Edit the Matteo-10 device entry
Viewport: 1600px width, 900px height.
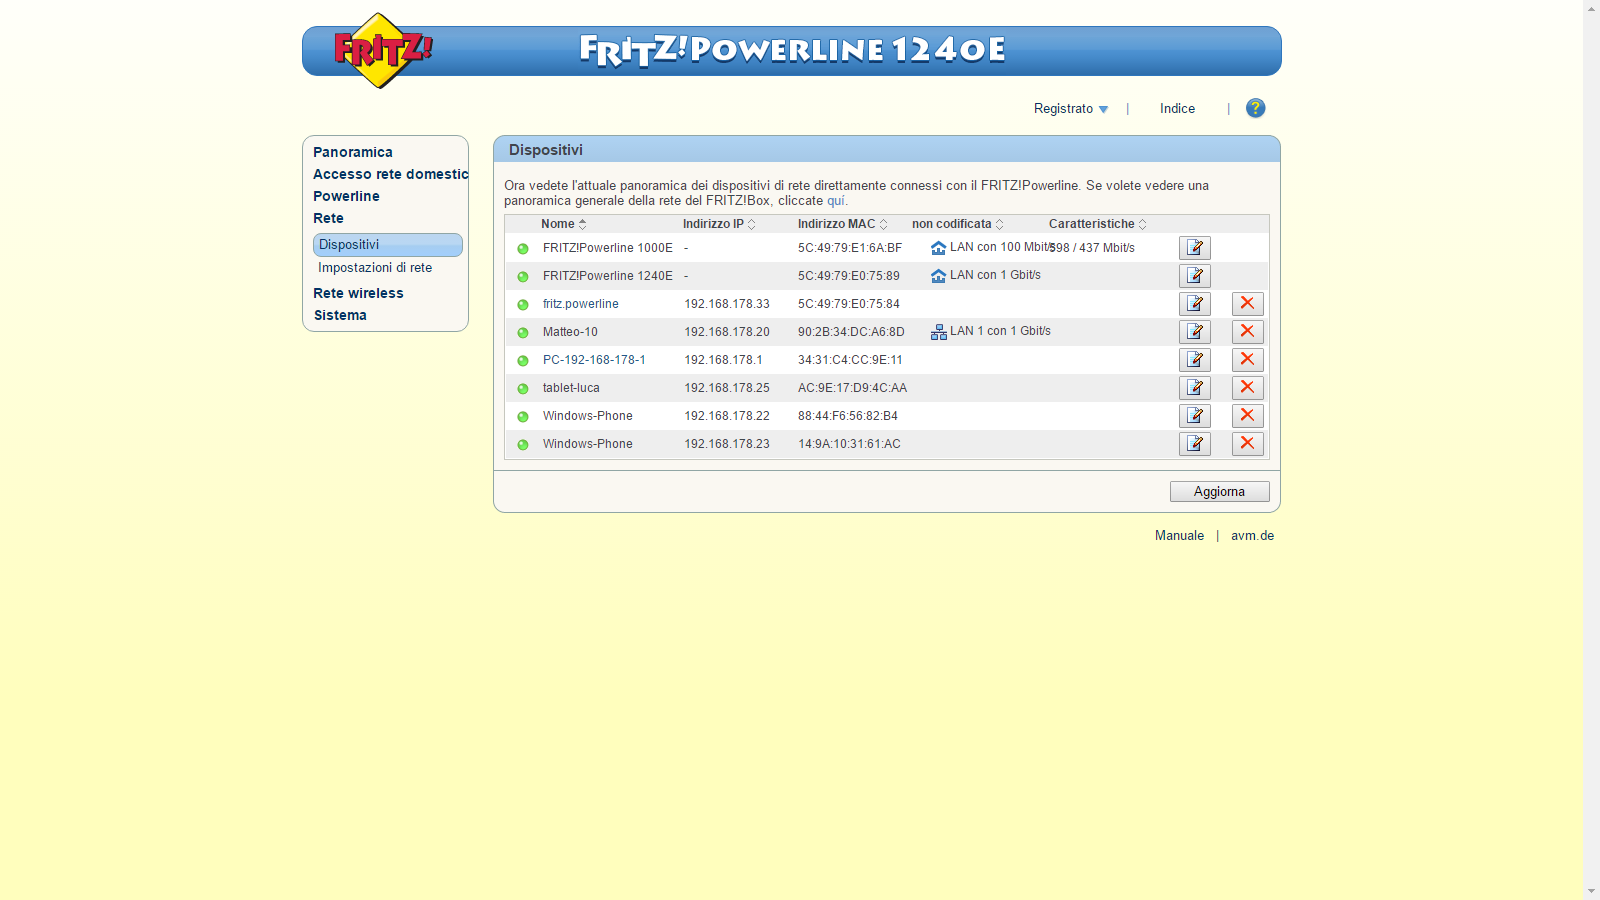pyautogui.click(x=1194, y=332)
